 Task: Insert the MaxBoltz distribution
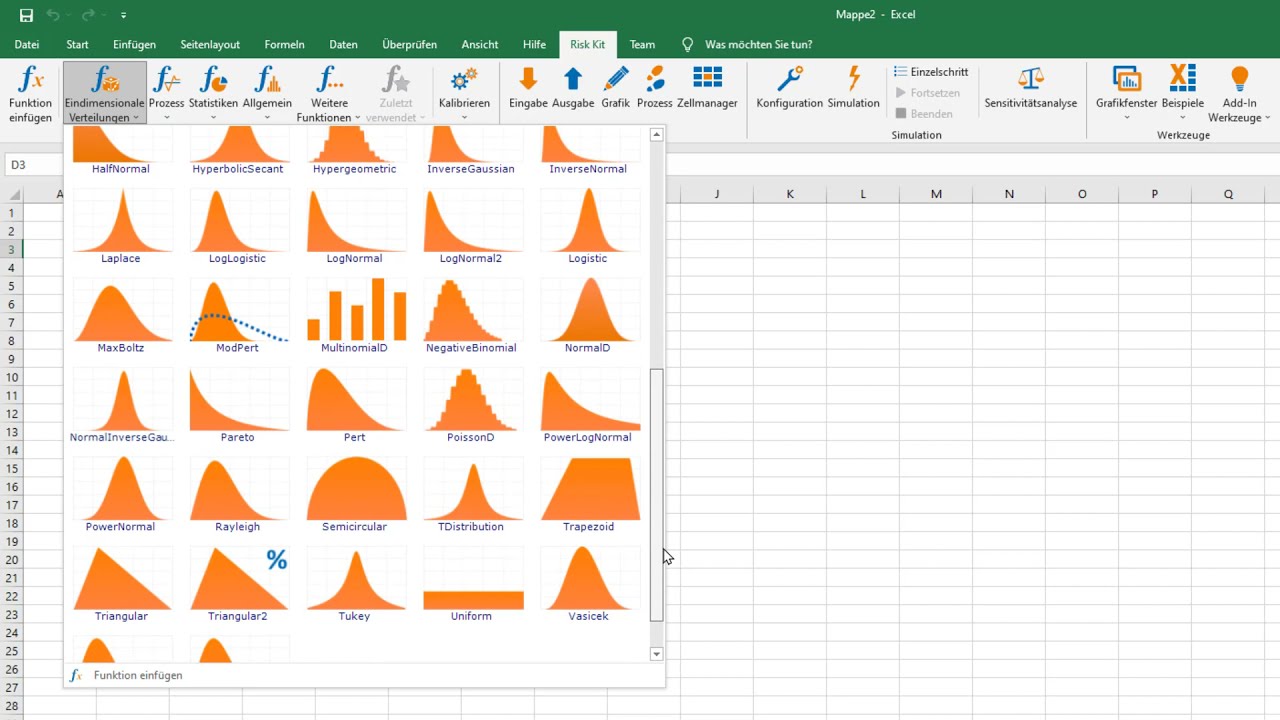point(121,317)
